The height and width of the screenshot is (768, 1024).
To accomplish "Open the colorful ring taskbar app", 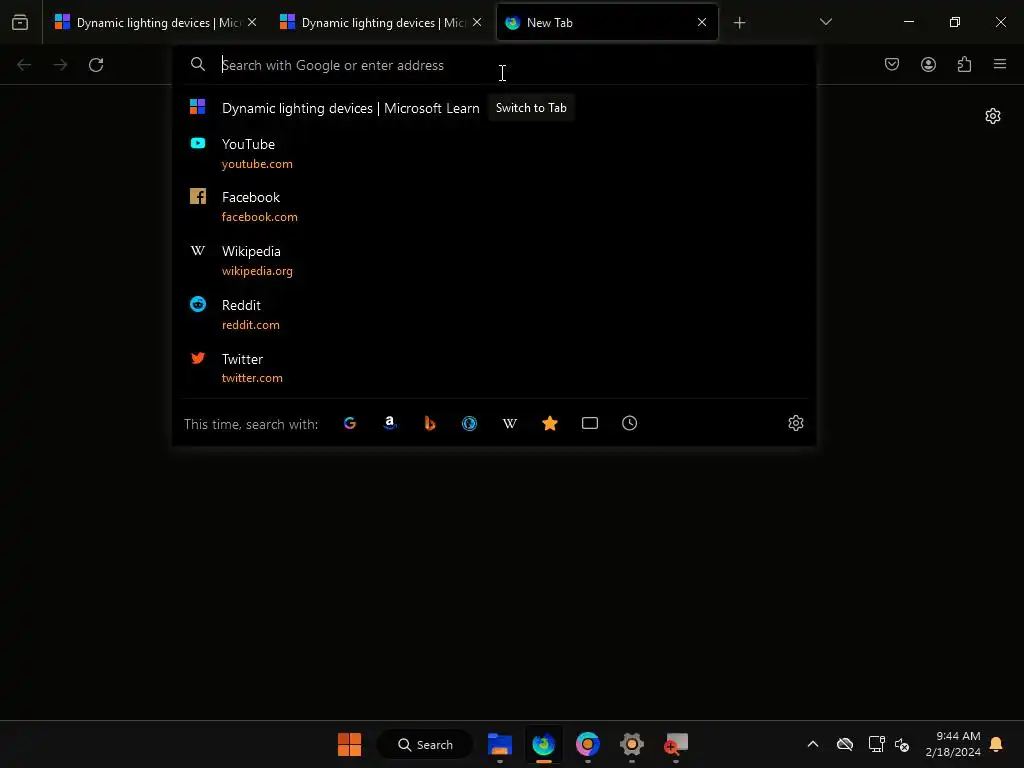I will pyautogui.click(x=588, y=744).
